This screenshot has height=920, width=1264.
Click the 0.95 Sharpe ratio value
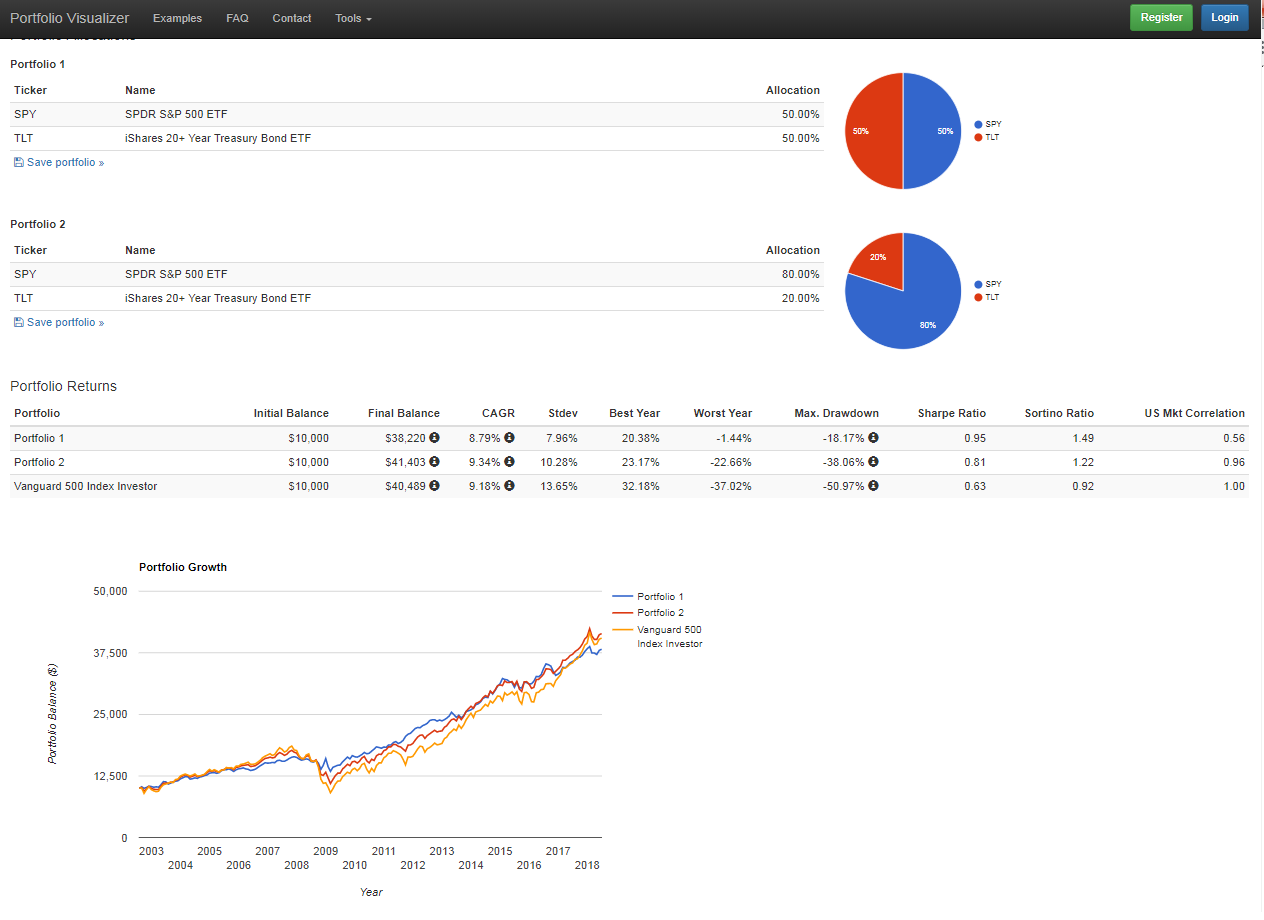tap(974, 438)
